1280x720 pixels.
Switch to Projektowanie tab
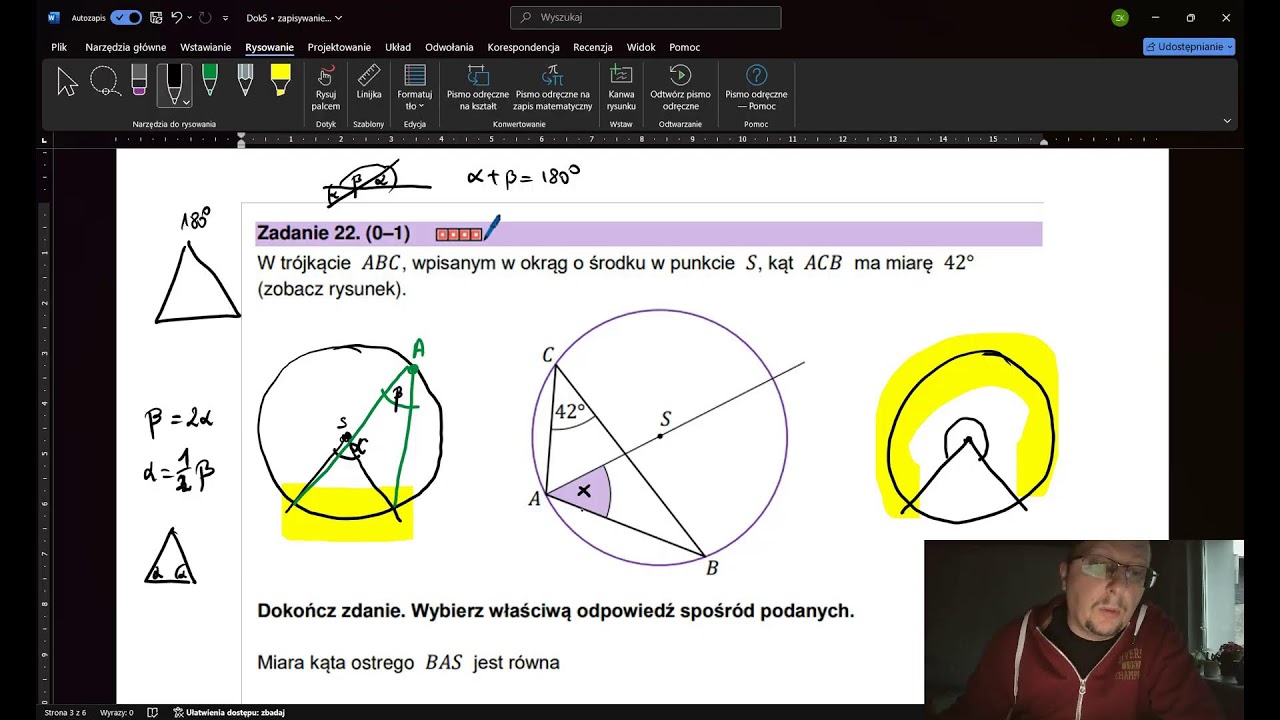point(339,47)
